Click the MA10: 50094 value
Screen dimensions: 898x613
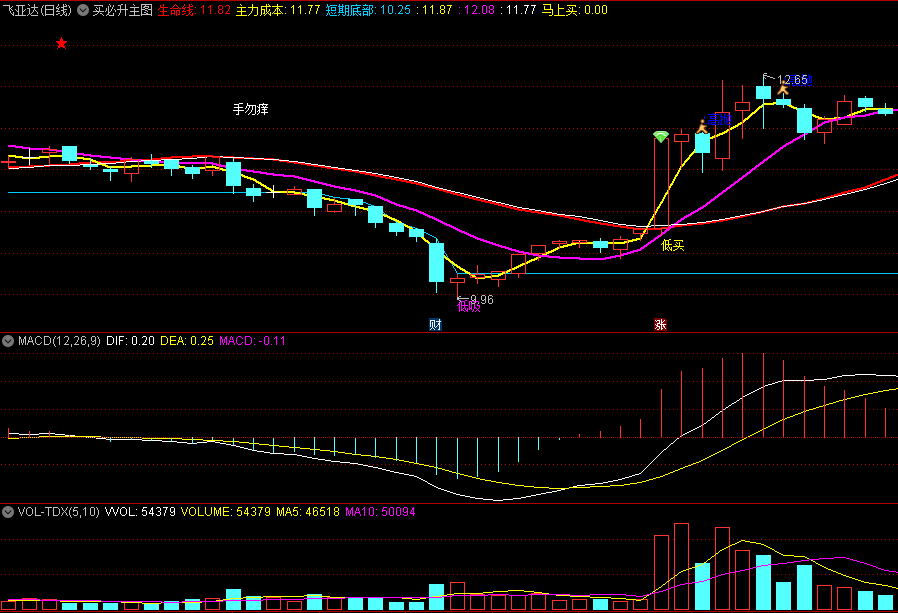click(x=380, y=512)
